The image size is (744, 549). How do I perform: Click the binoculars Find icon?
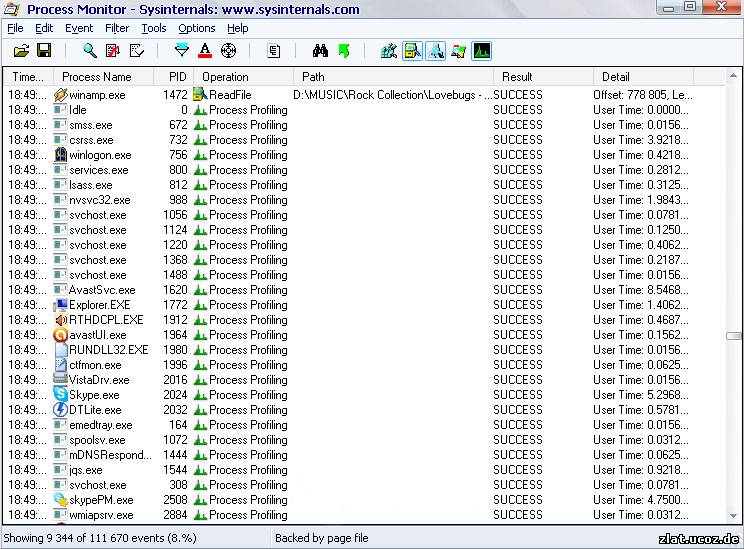pyautogui.click(x=320, y=50)
